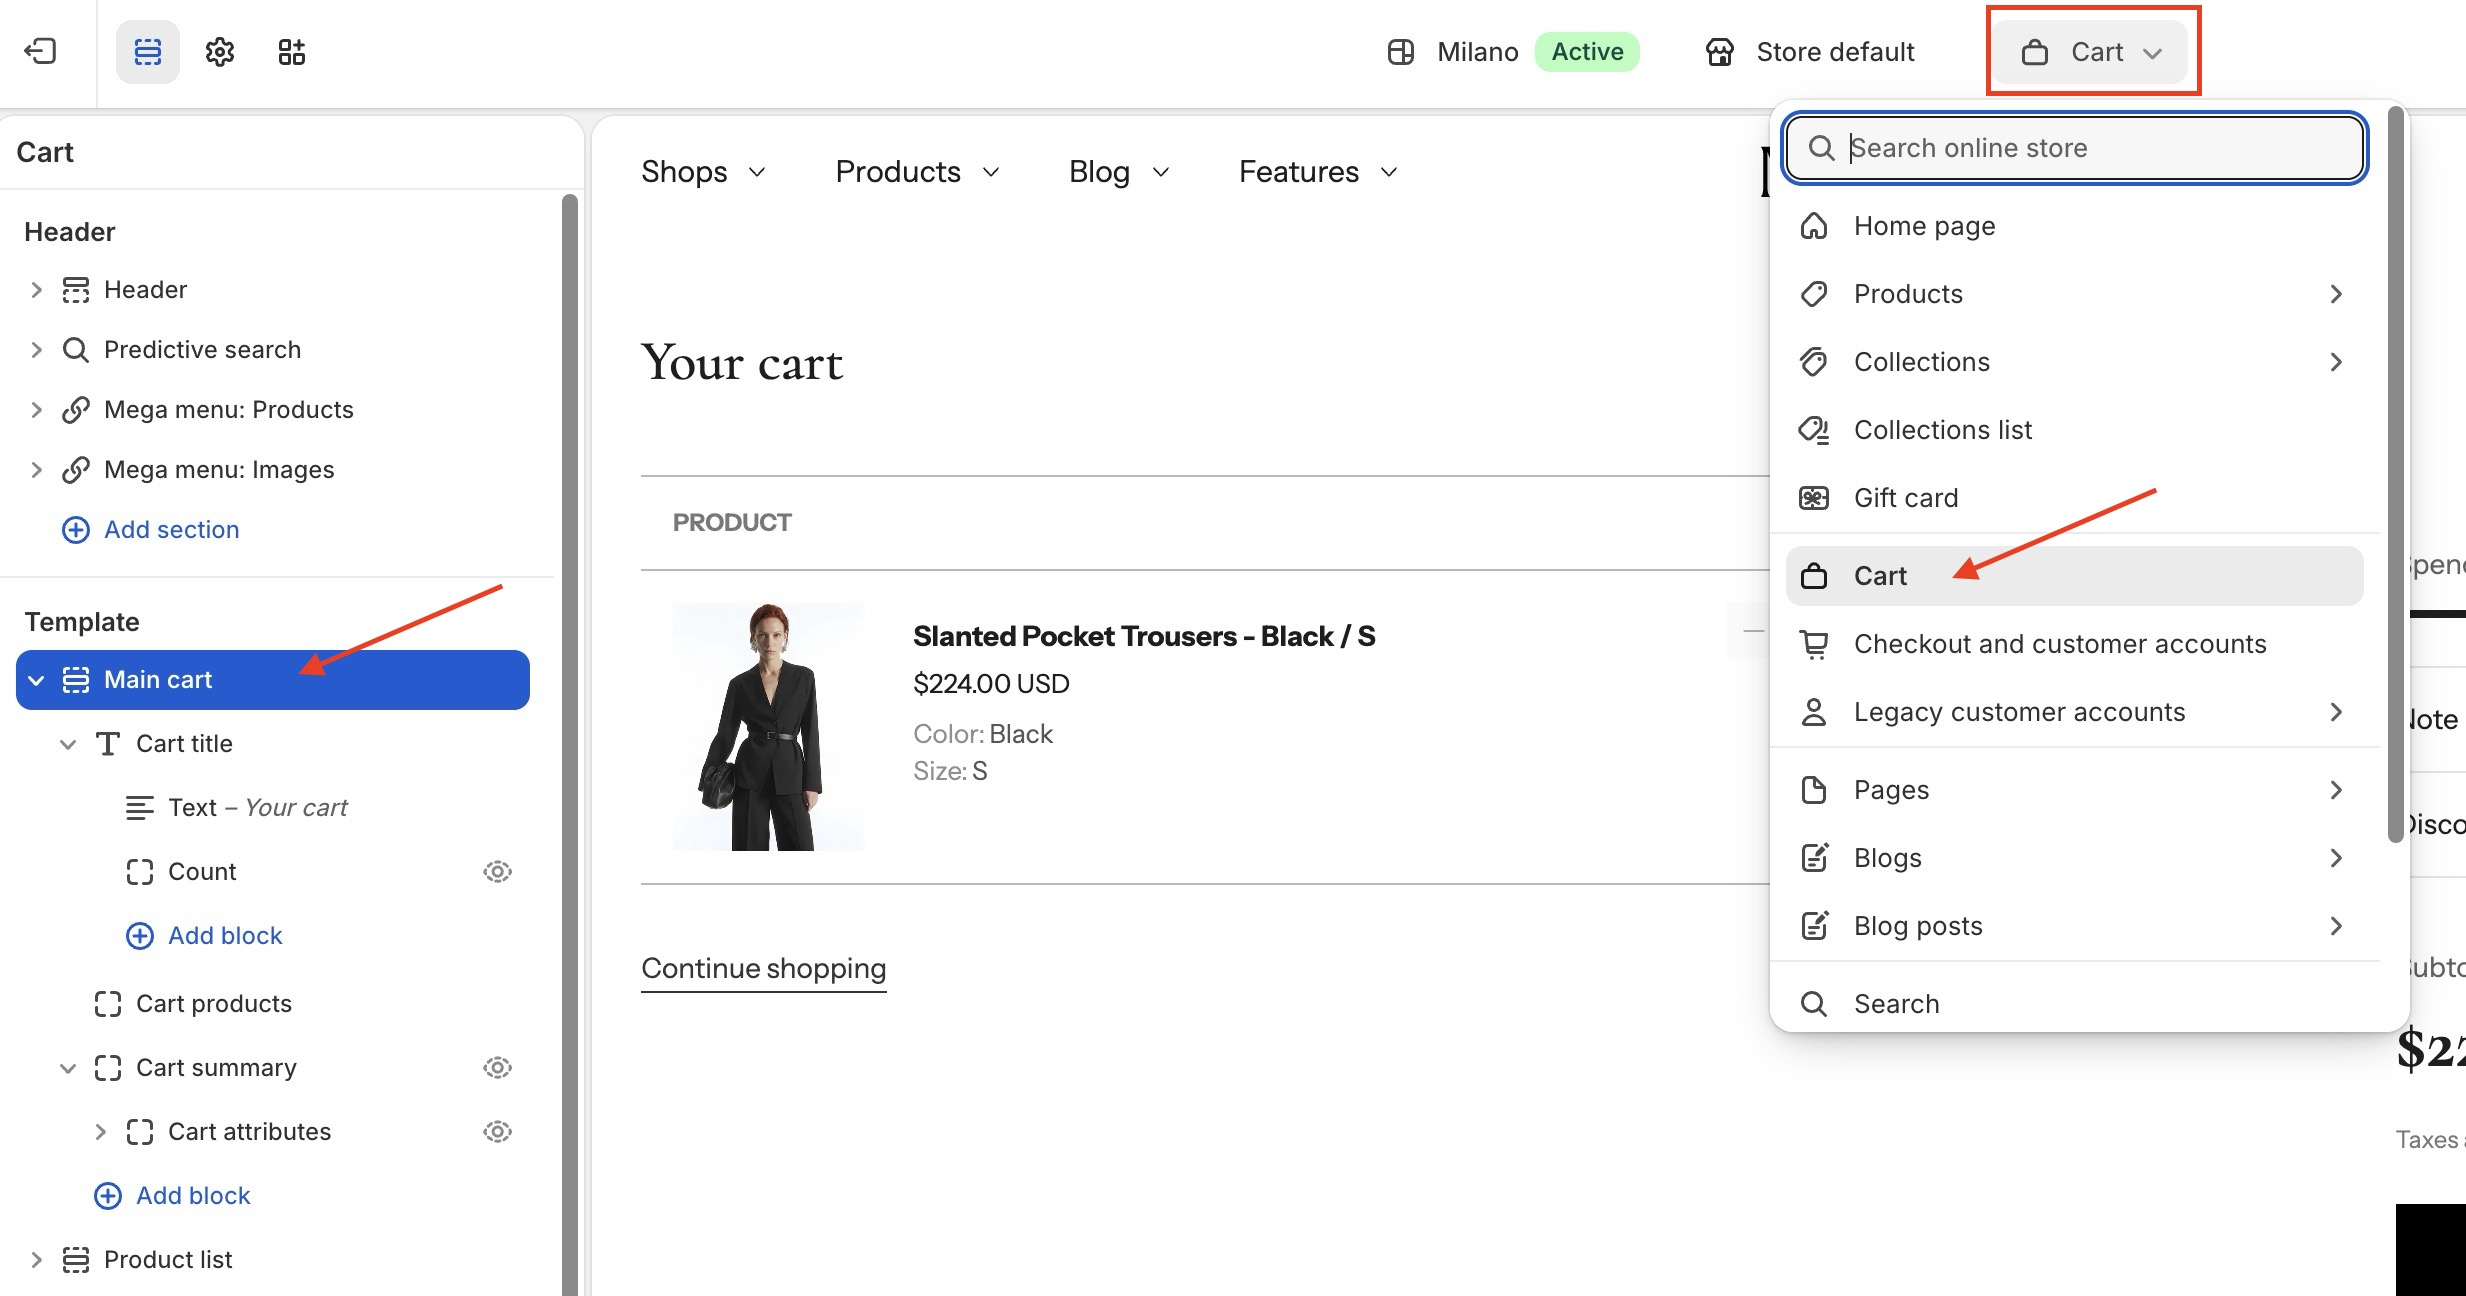Open the Blog navigation menu
The height and width of the screenshot is (1296, 2466).
click(x=1119, y=172)
